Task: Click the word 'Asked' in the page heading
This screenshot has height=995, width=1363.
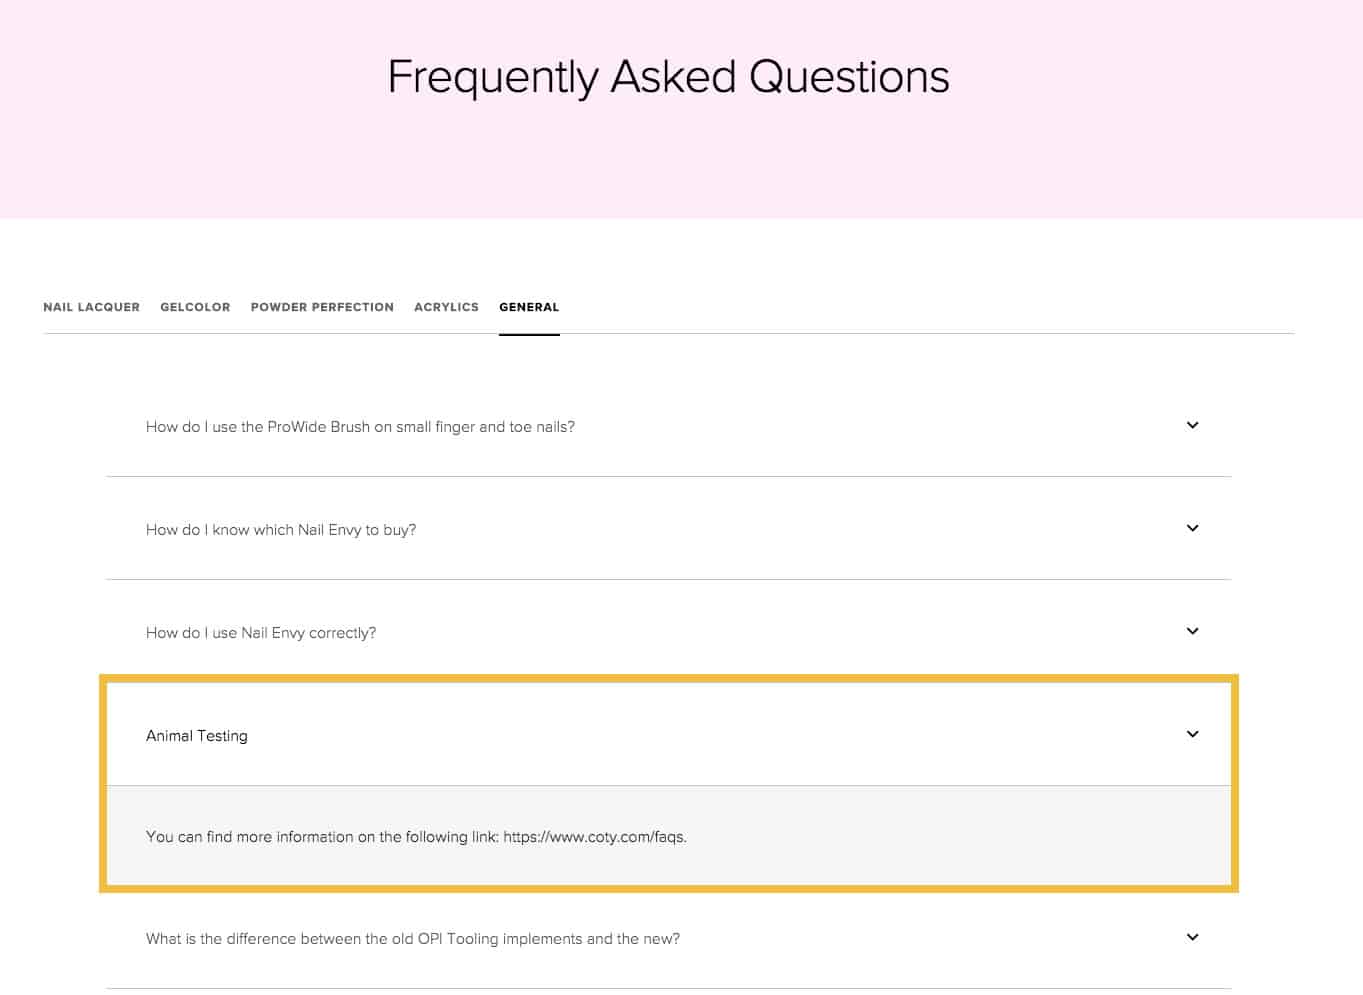Action: point(673,77)
